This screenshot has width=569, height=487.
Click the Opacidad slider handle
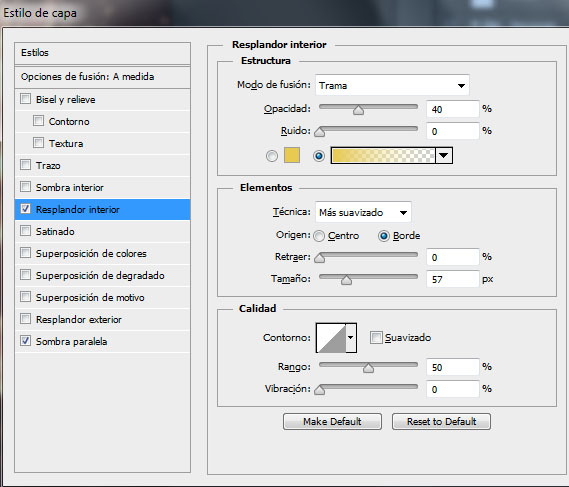tap(358, 110)
